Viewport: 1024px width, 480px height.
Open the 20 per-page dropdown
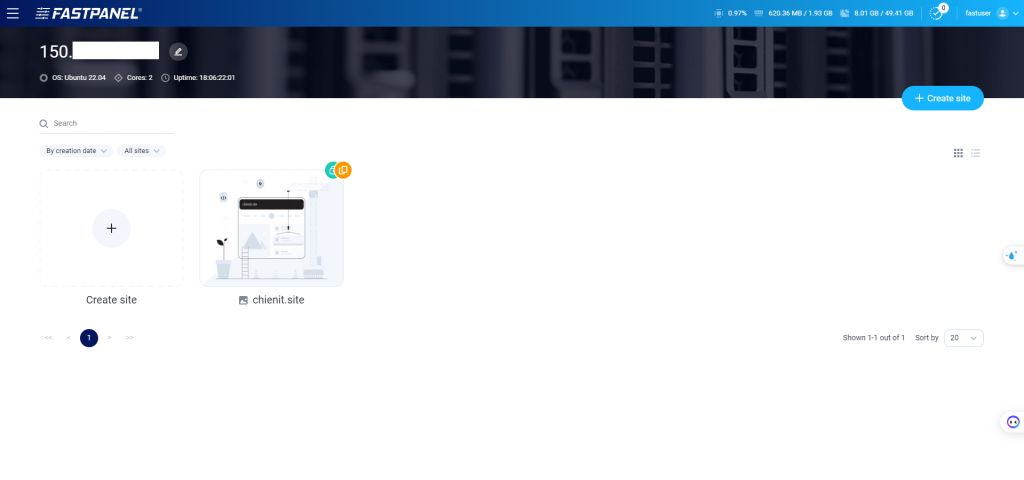[963, 338]
